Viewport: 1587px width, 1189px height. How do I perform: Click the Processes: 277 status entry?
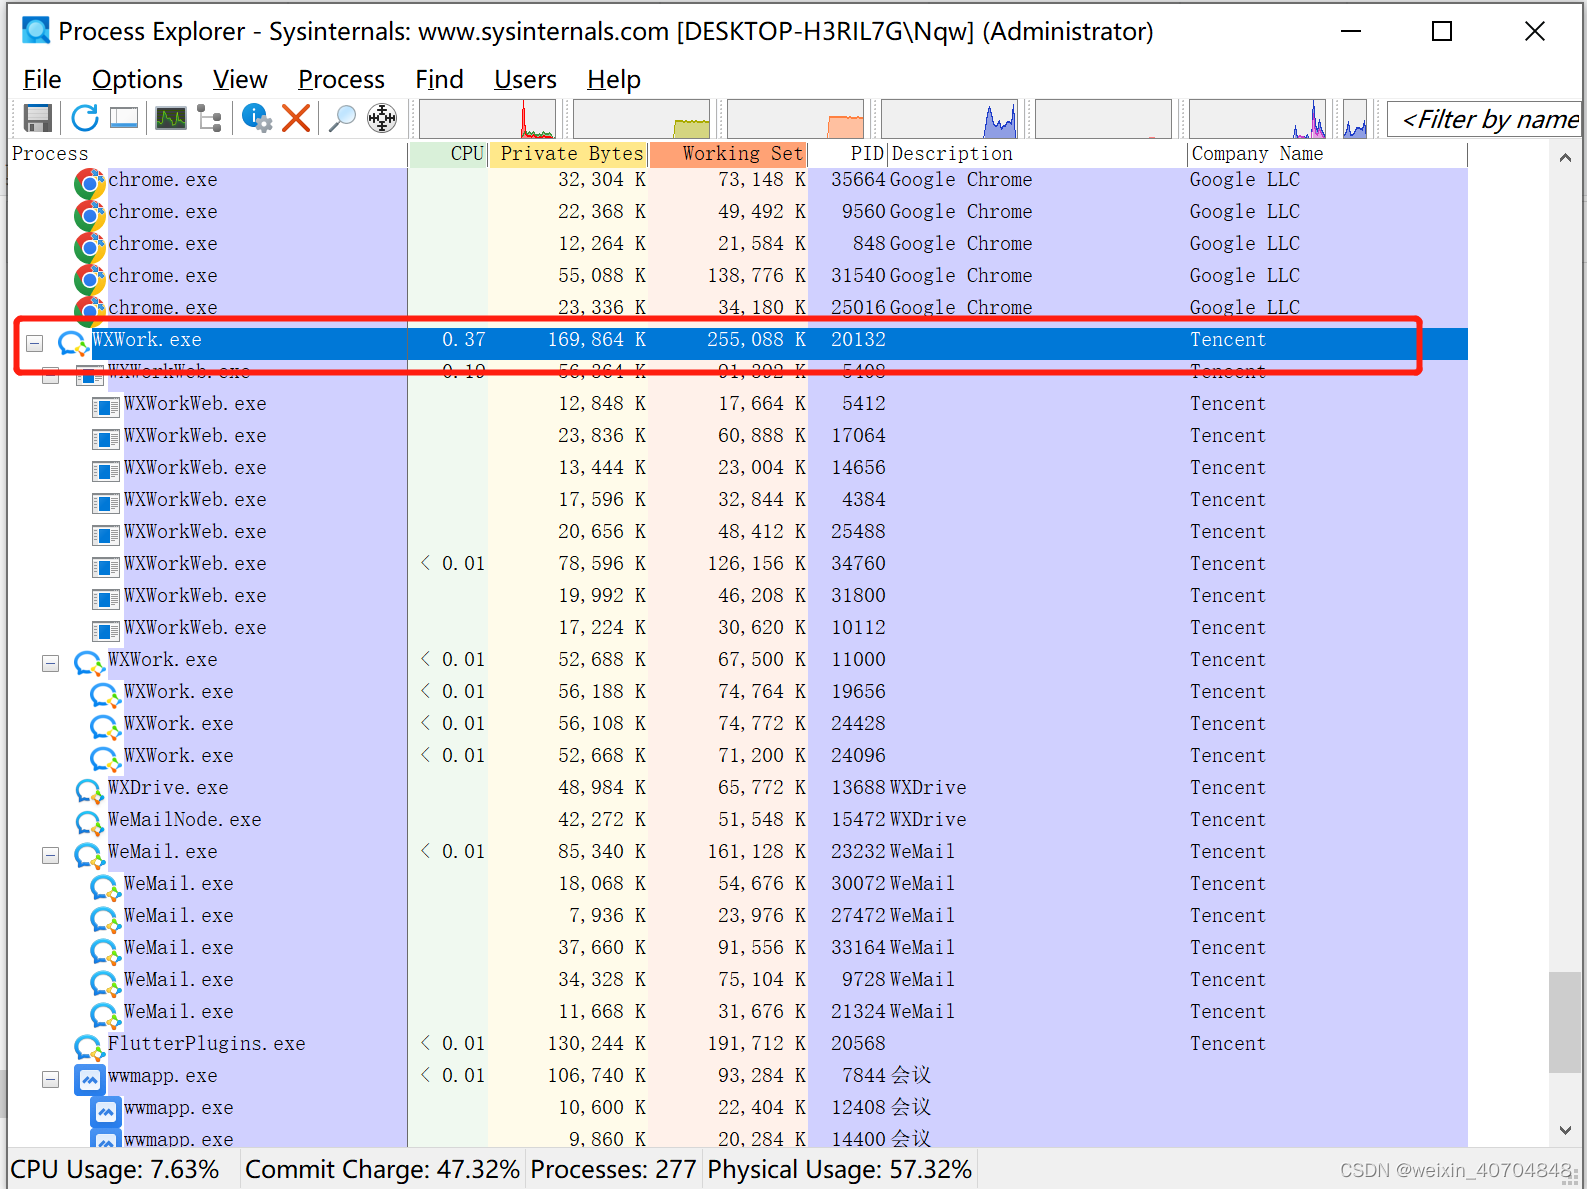613,1169
